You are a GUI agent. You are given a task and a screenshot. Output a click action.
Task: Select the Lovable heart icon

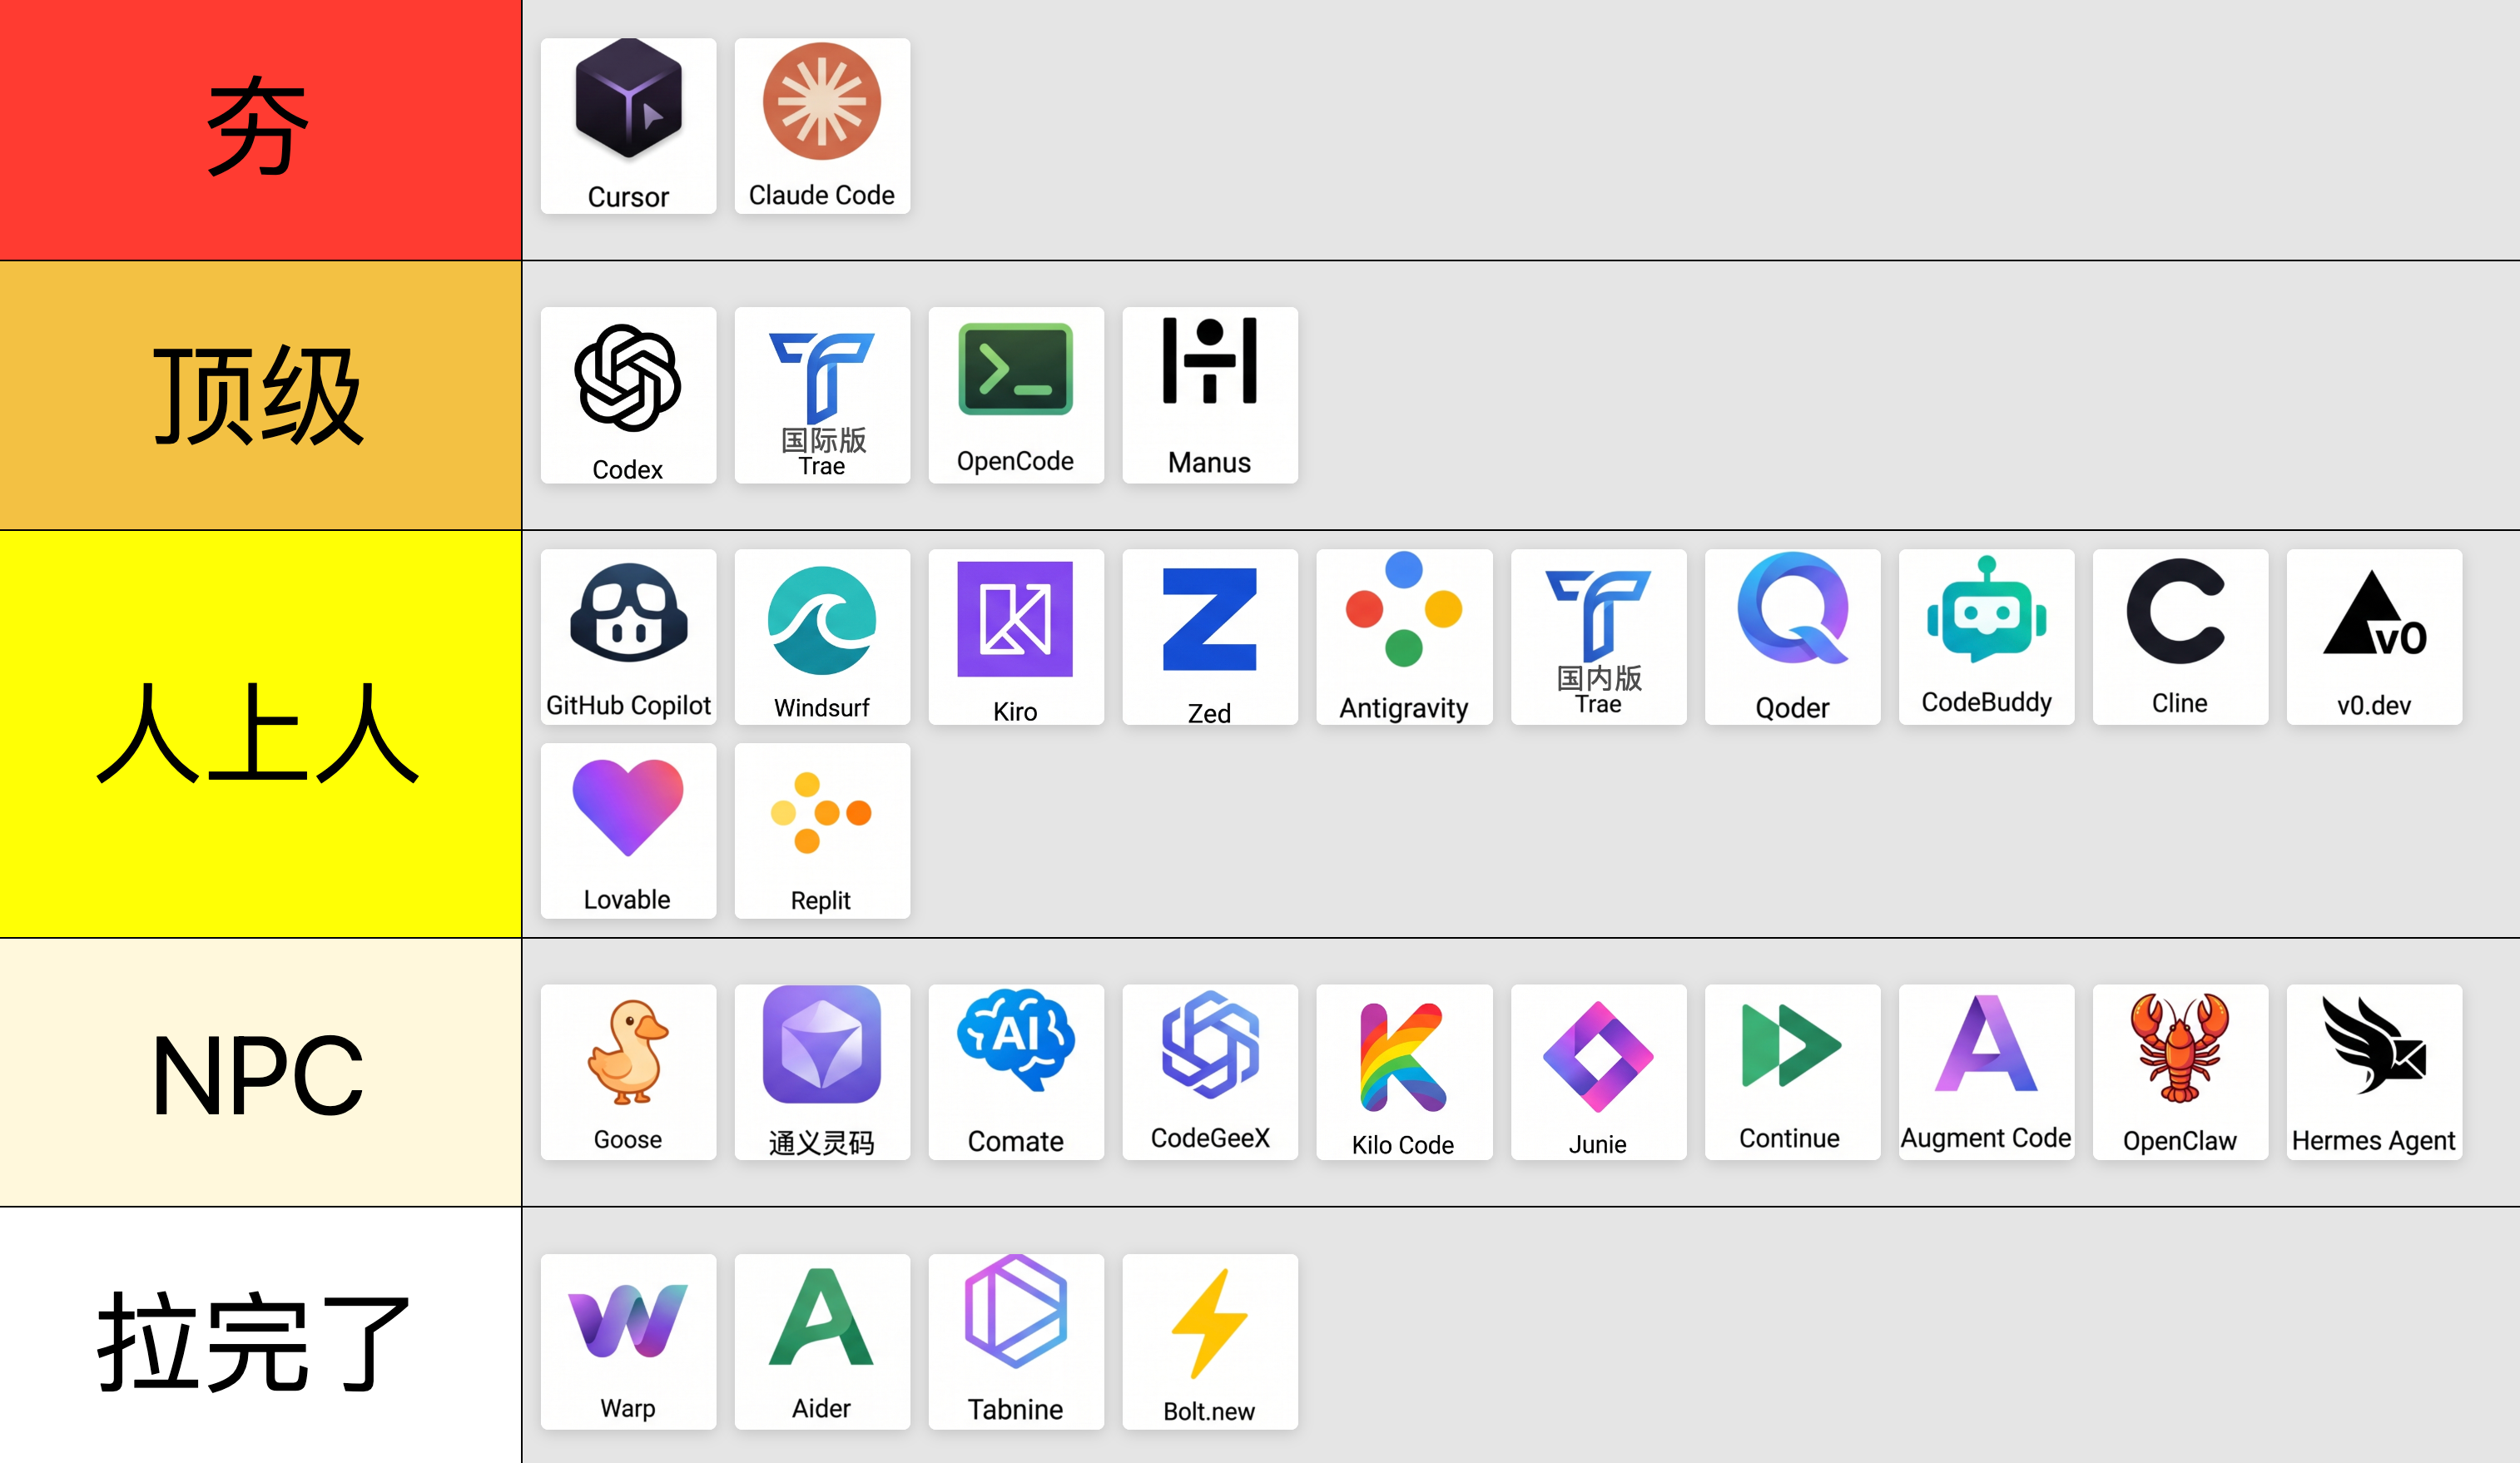[x=628, y=831]
